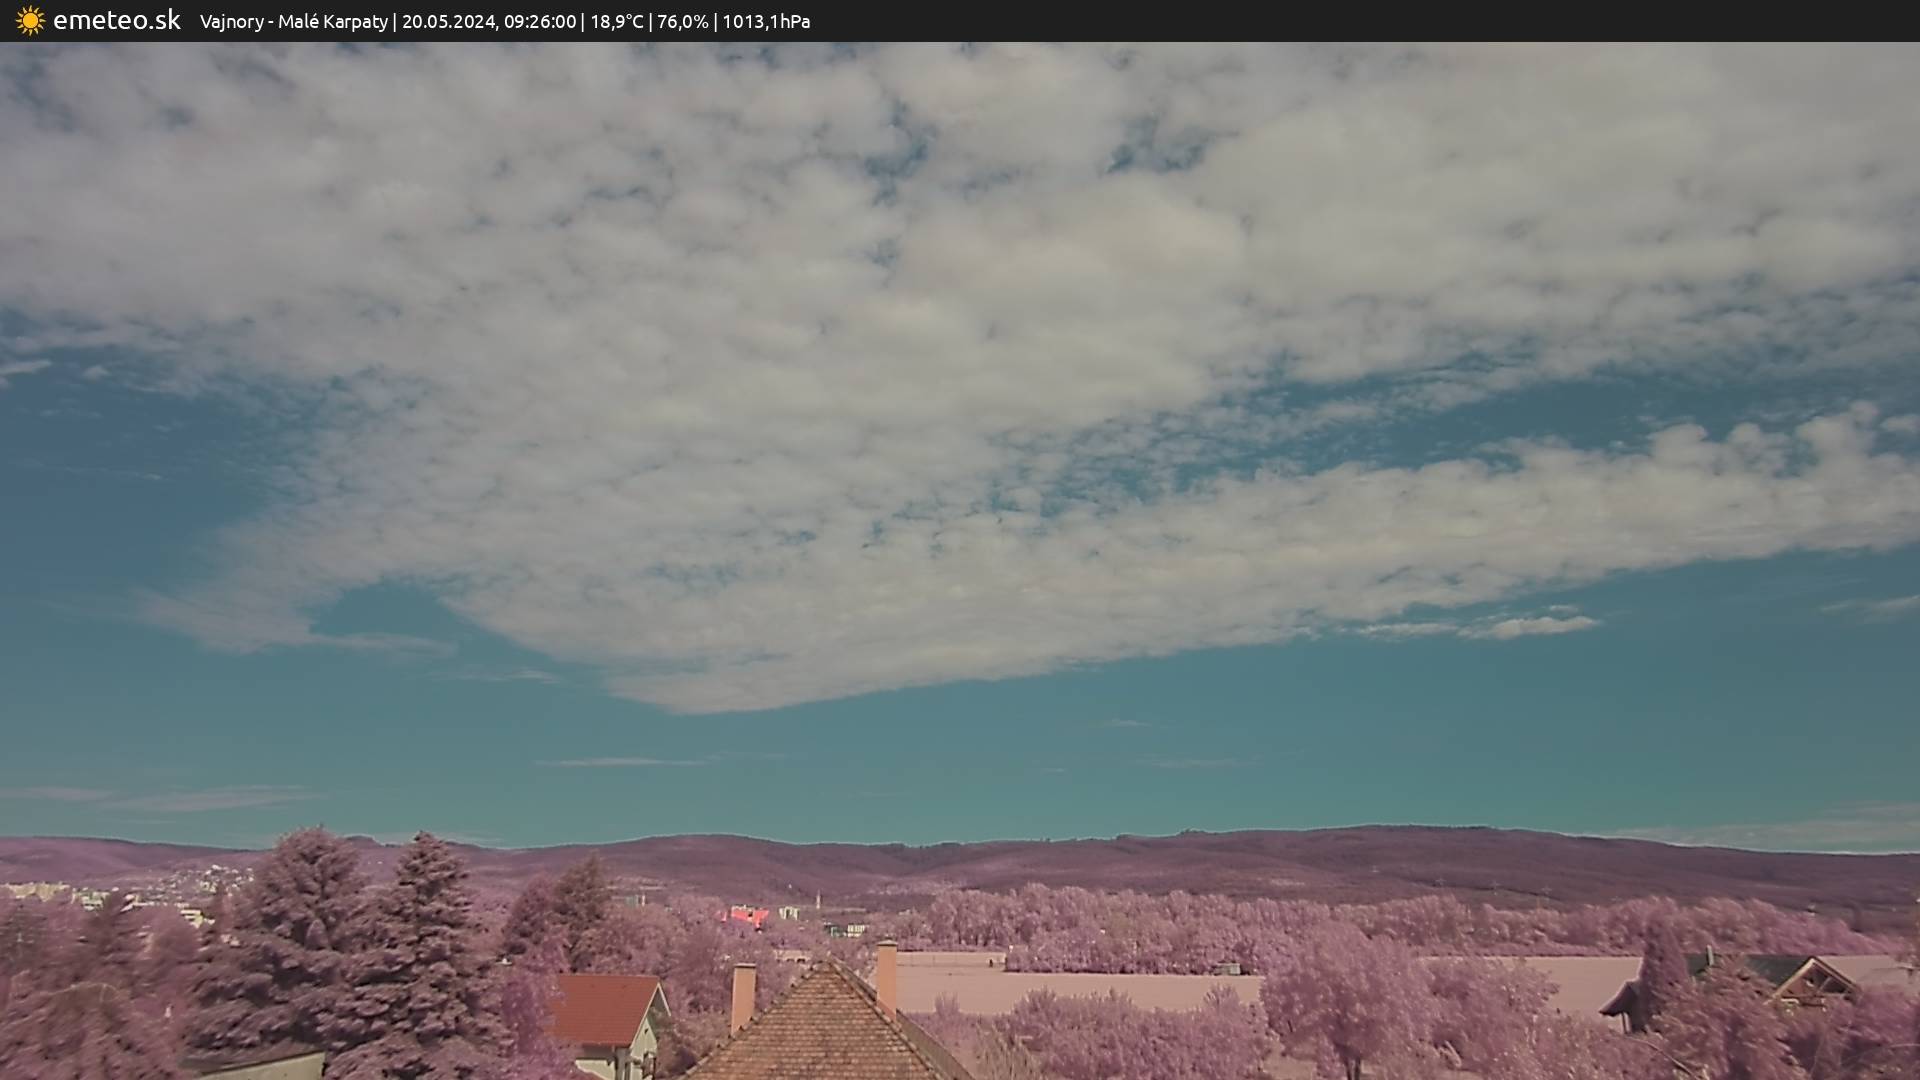
Task: Click the left chimney near tiled roof
Action: [742, 994]
